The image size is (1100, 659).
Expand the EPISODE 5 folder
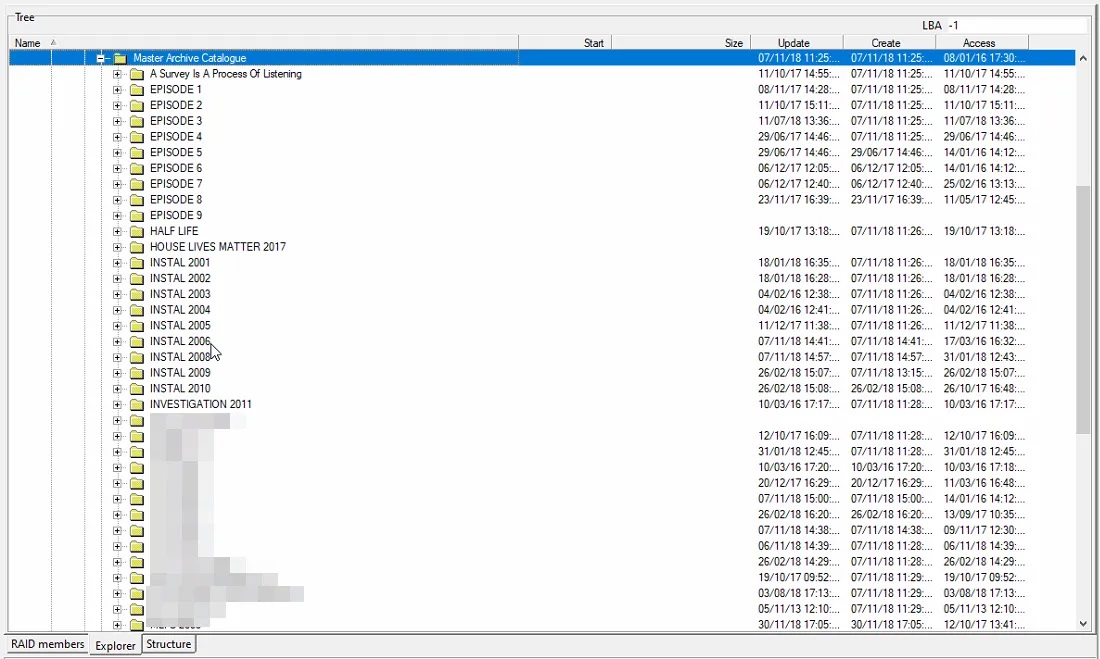(x=117, y=153)
